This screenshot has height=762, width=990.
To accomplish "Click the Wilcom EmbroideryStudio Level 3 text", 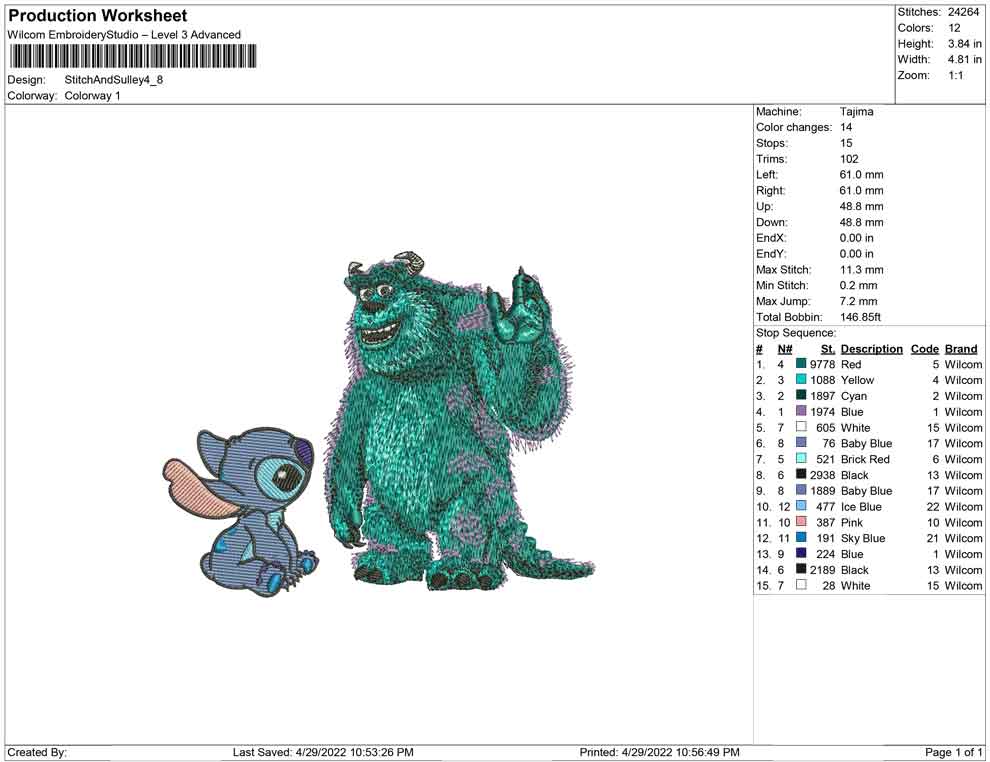I will click(x=124, y=35).
